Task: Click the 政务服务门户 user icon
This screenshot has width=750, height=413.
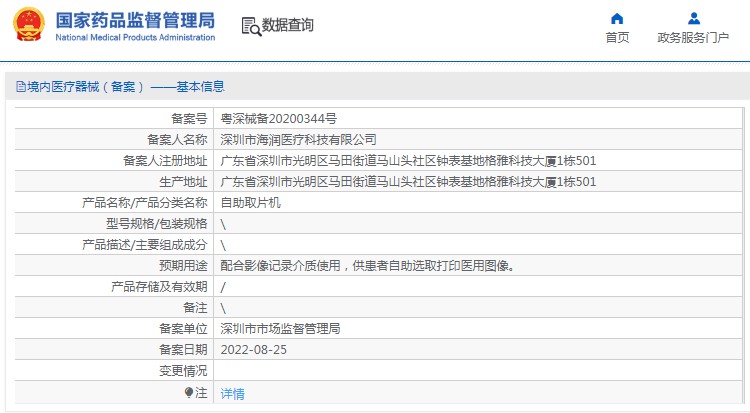Action: tap(694, 19)
